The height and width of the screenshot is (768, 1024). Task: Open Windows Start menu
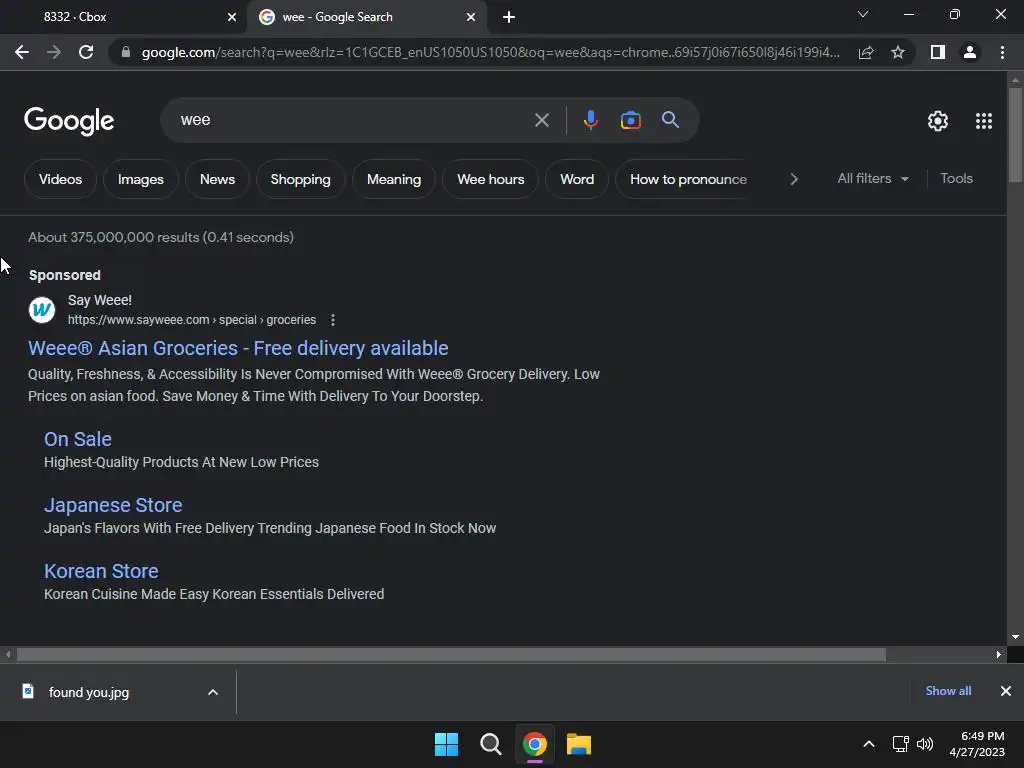446,744
